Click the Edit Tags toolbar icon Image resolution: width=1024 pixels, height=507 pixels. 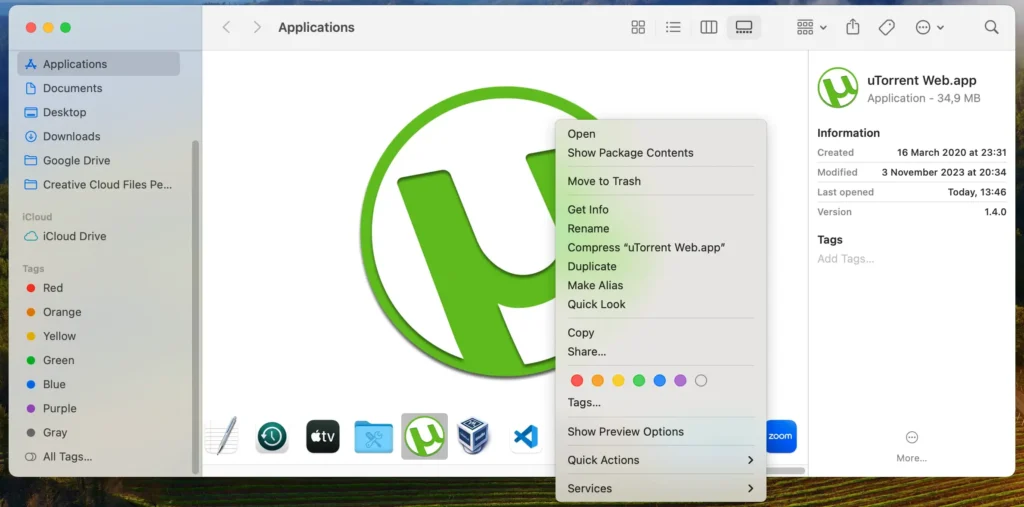click(886, 27)
